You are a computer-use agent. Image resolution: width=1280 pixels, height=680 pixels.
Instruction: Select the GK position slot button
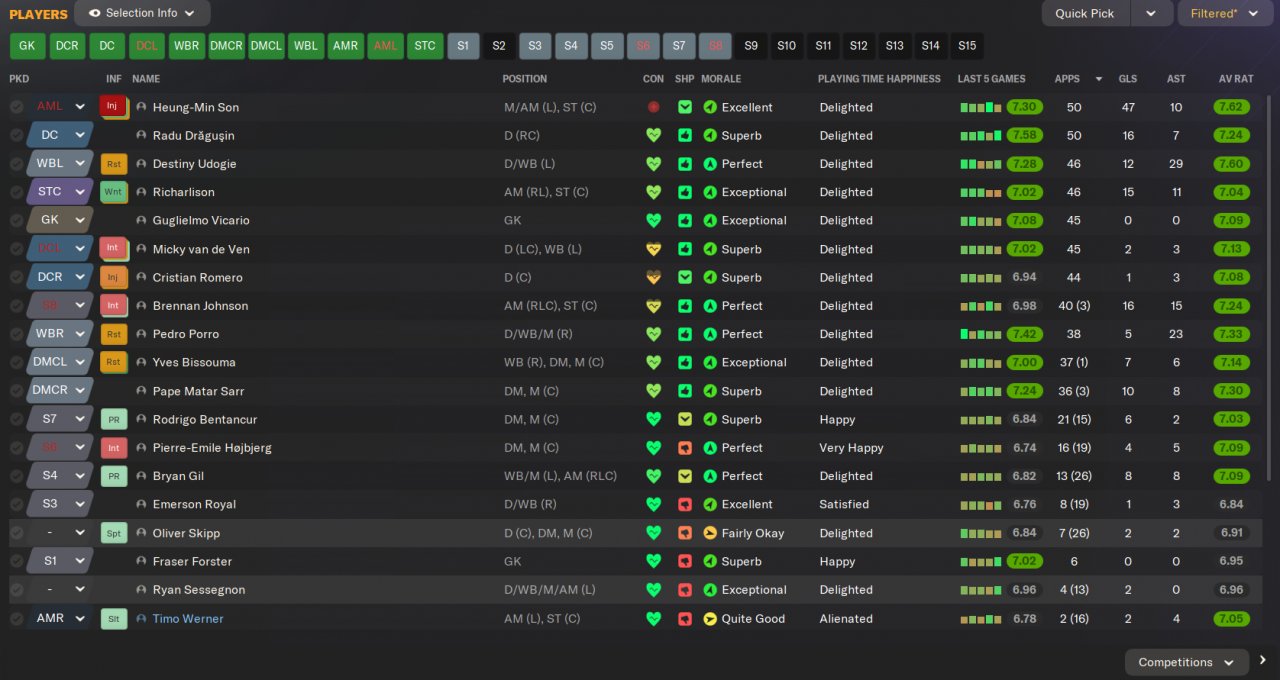coord(27,46)
